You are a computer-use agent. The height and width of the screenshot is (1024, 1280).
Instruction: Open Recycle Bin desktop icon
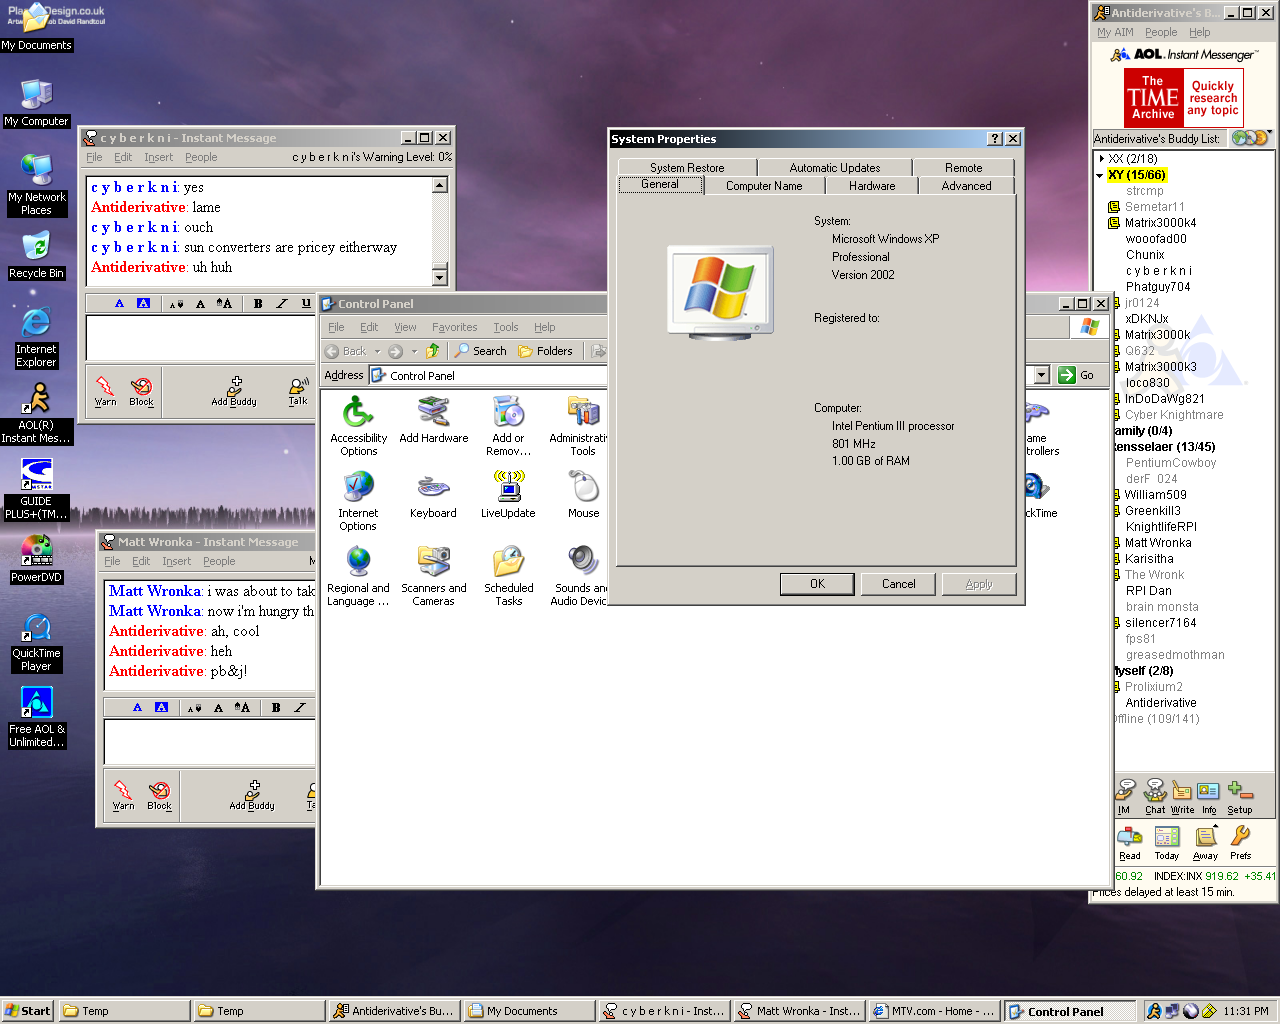[36, 256]
